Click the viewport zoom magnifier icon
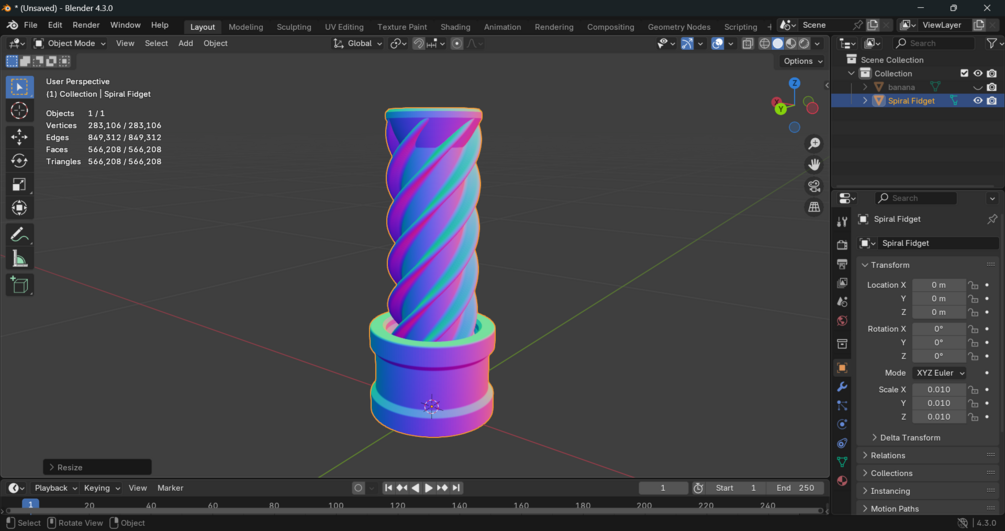 tap(814, 143)
